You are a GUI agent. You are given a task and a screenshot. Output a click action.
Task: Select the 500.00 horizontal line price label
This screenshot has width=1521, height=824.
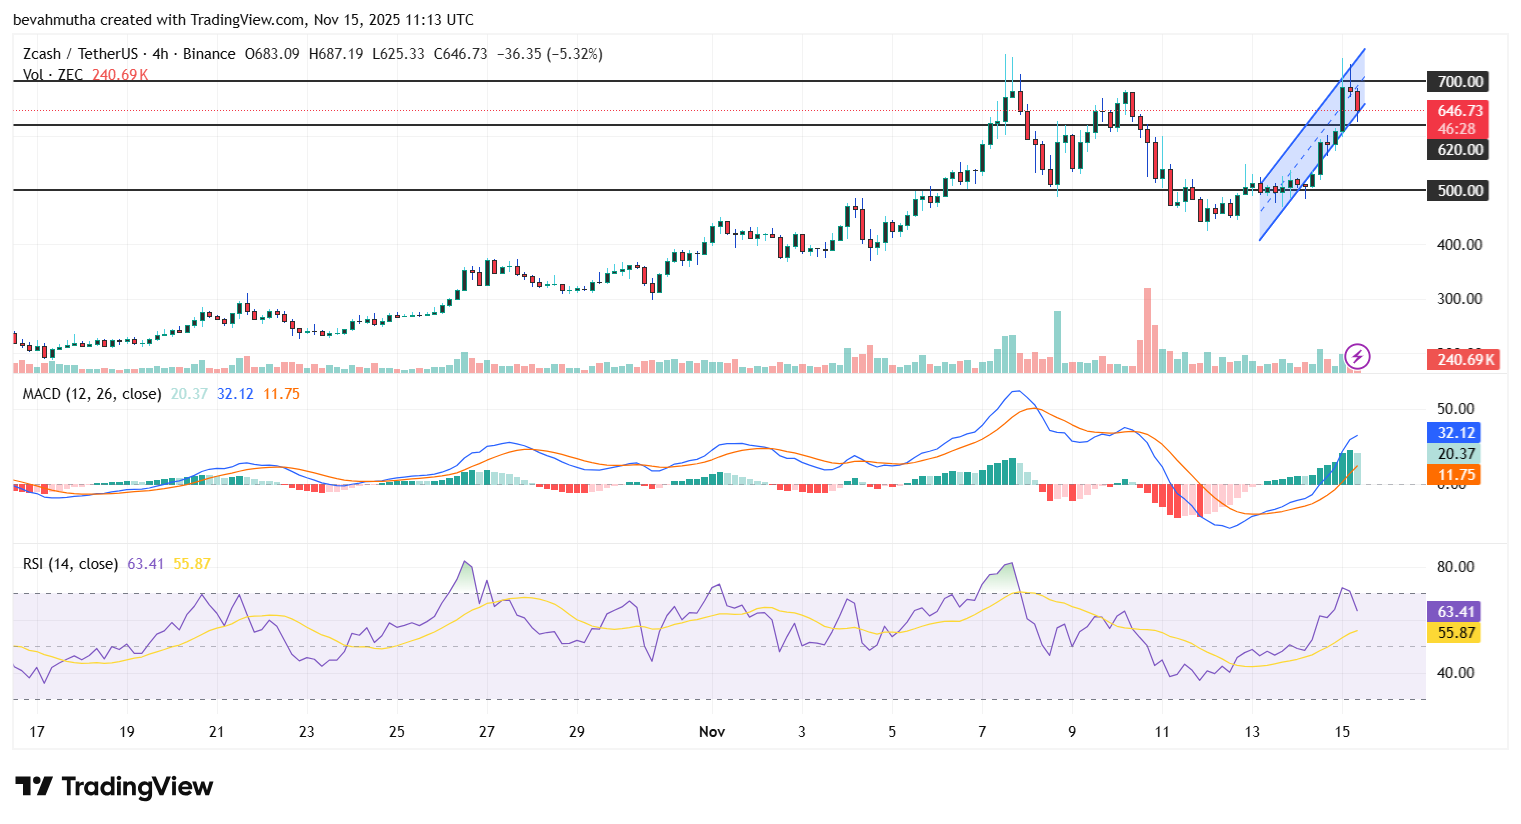(x=1460, y=191)
